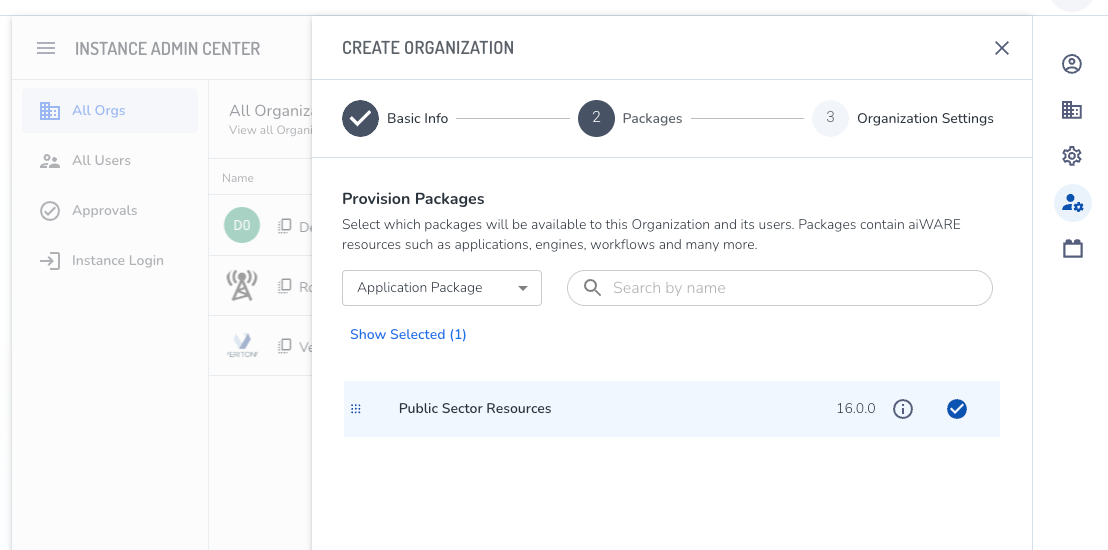Click the calendar icon in right rail
Image resolution: width=1108 pixels, height=550 pixels.
click(1073, 248)
